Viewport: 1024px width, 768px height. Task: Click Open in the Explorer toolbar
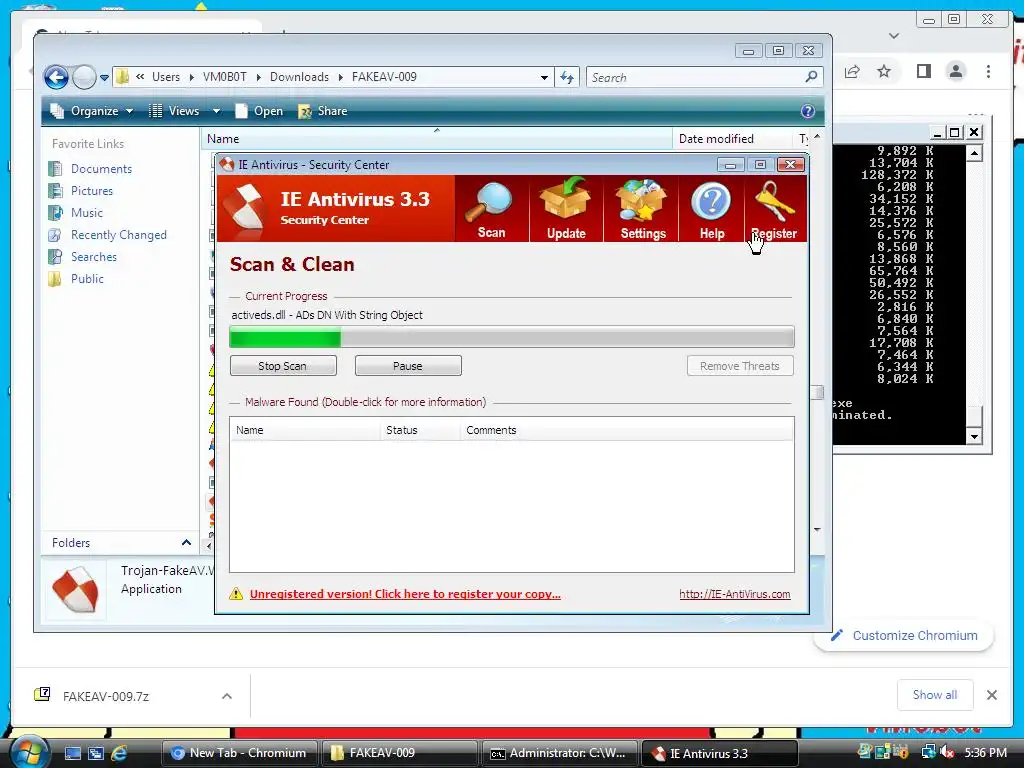259,111
